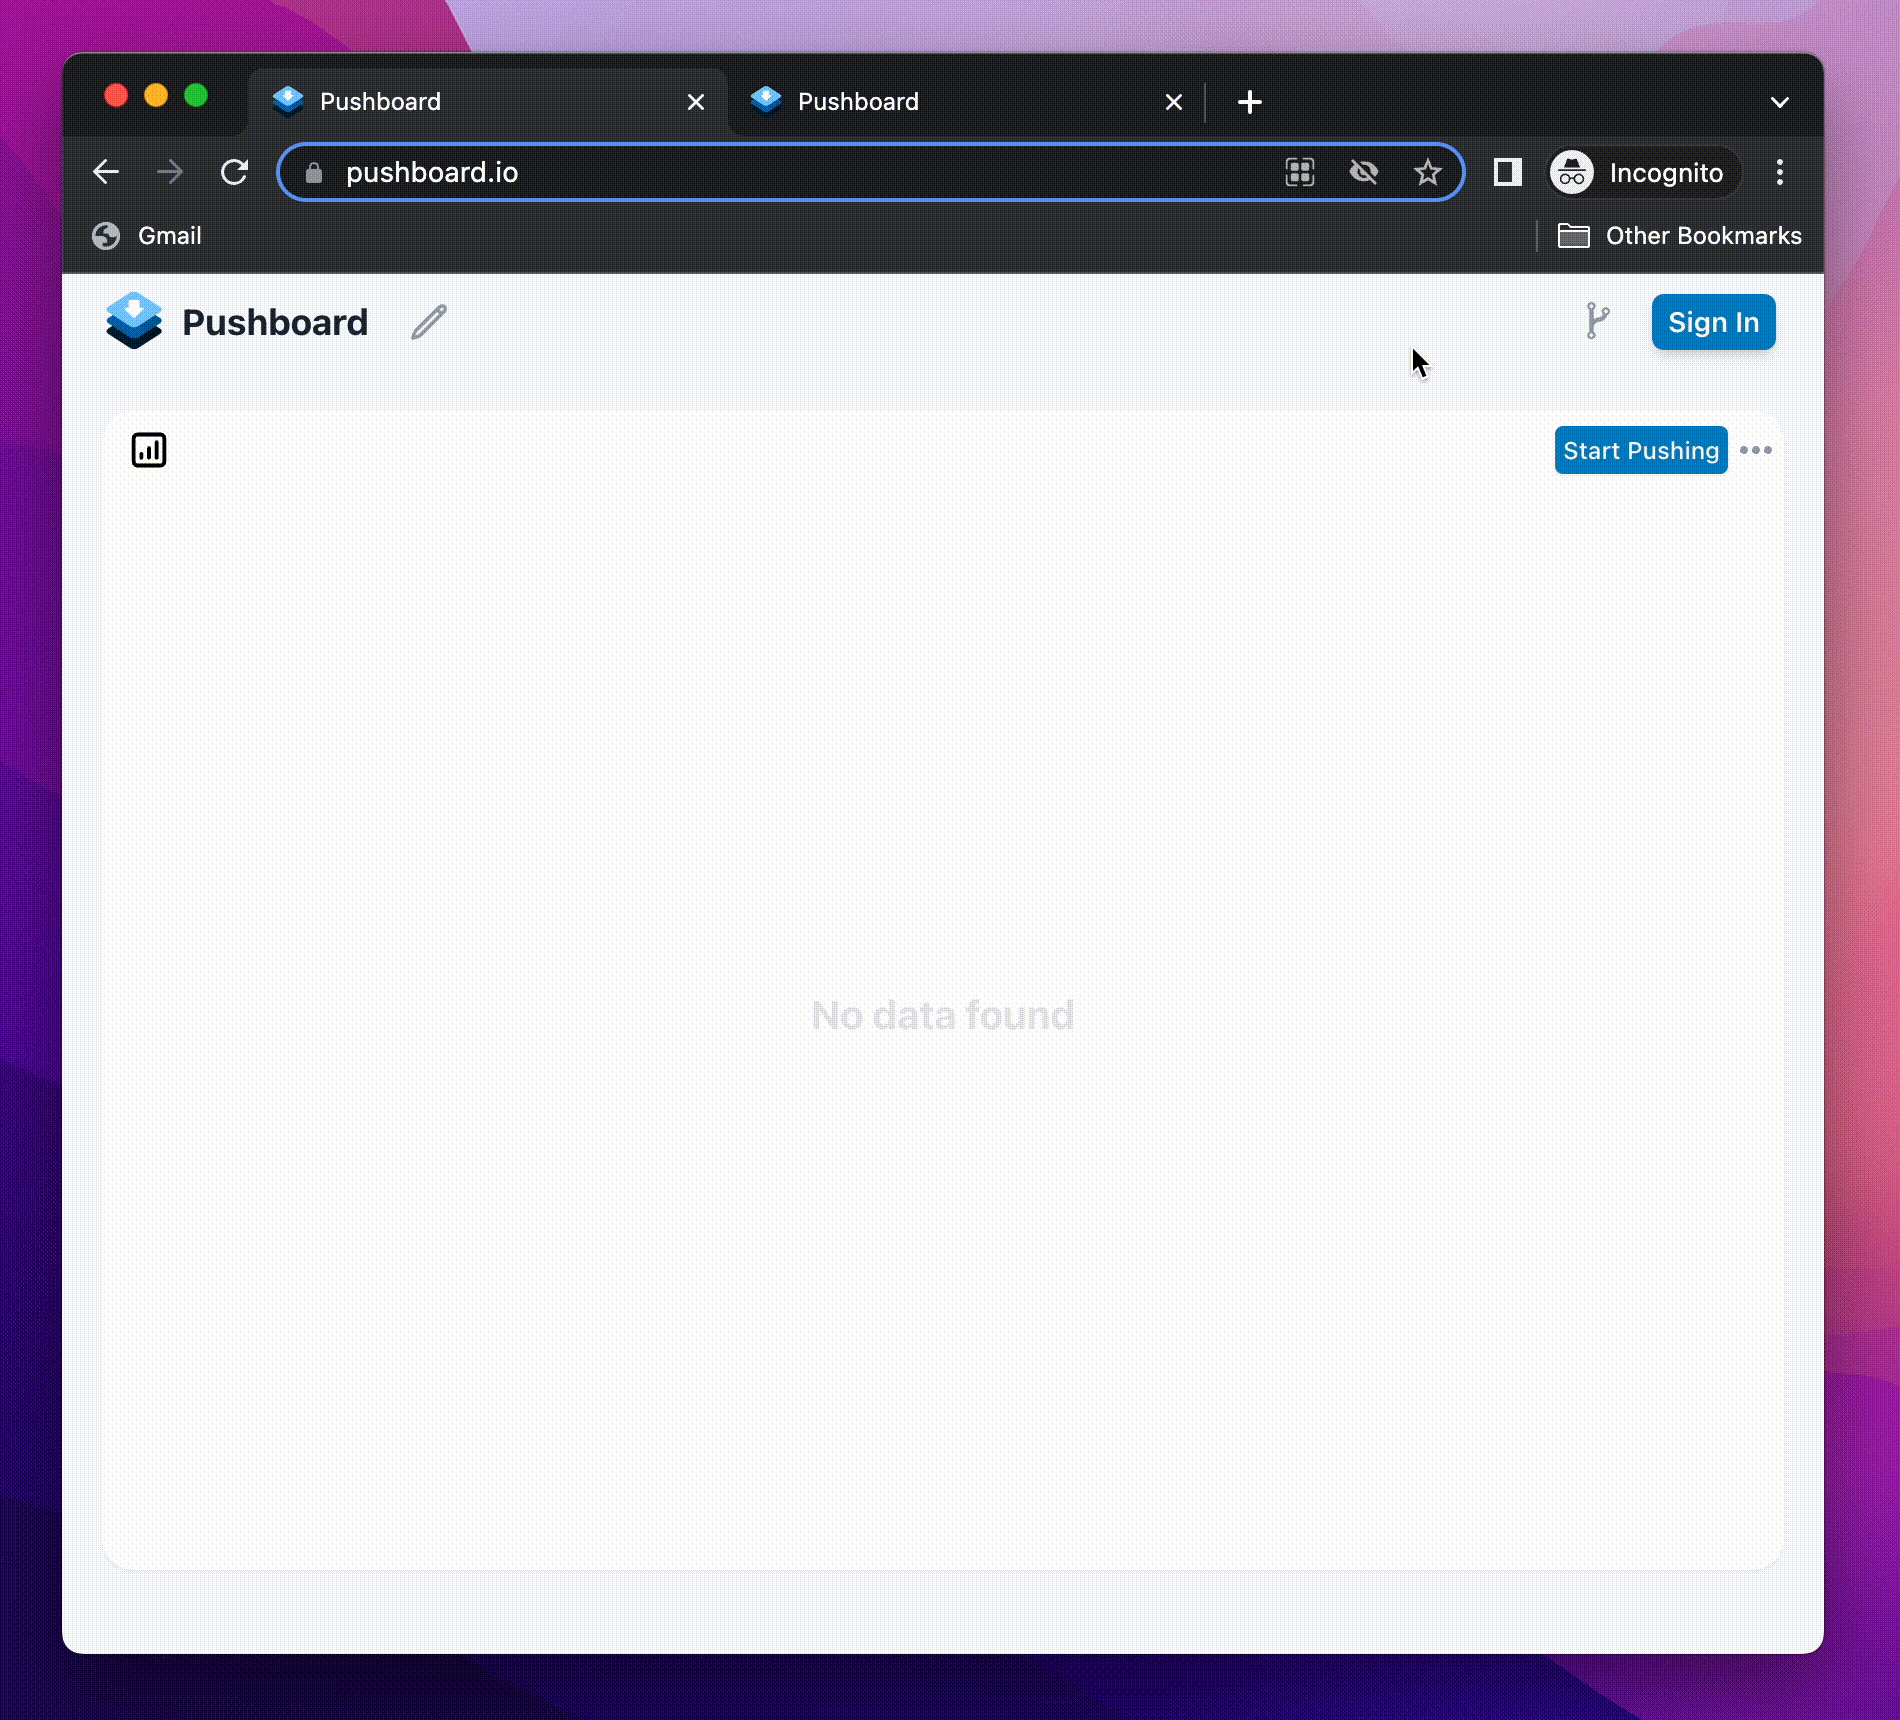The image size is (1900, 1720).
Task: Open the three-dot widget options menu
Action: (x=1755, y=450)
